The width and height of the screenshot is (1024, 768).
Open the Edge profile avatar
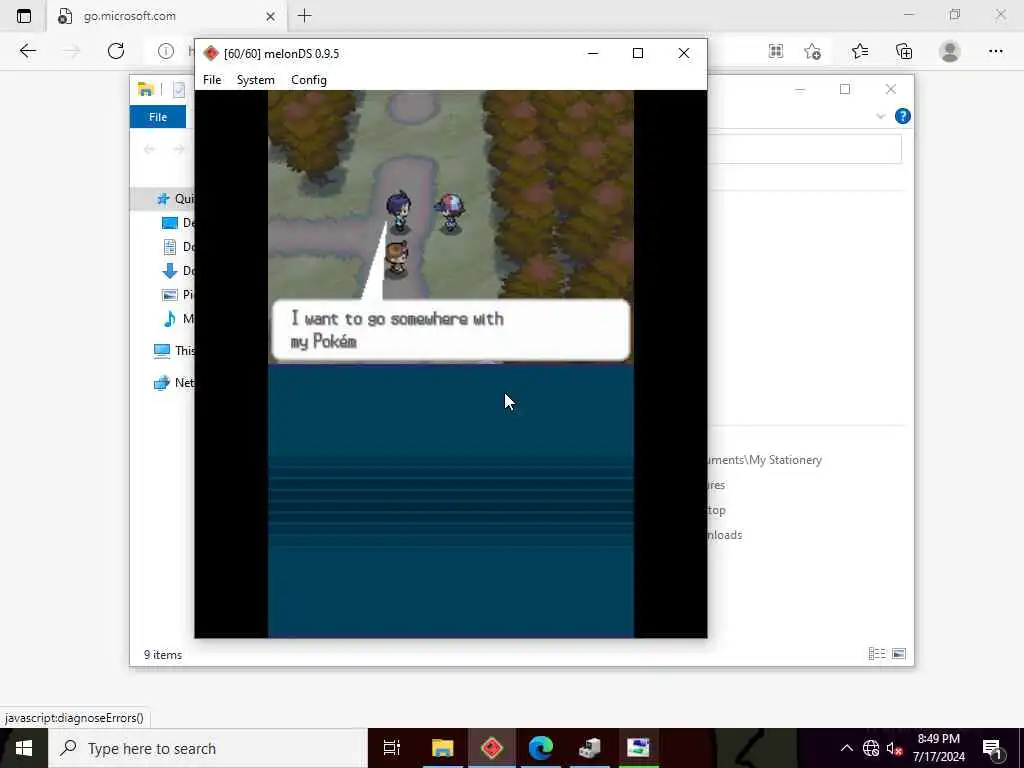950,51
